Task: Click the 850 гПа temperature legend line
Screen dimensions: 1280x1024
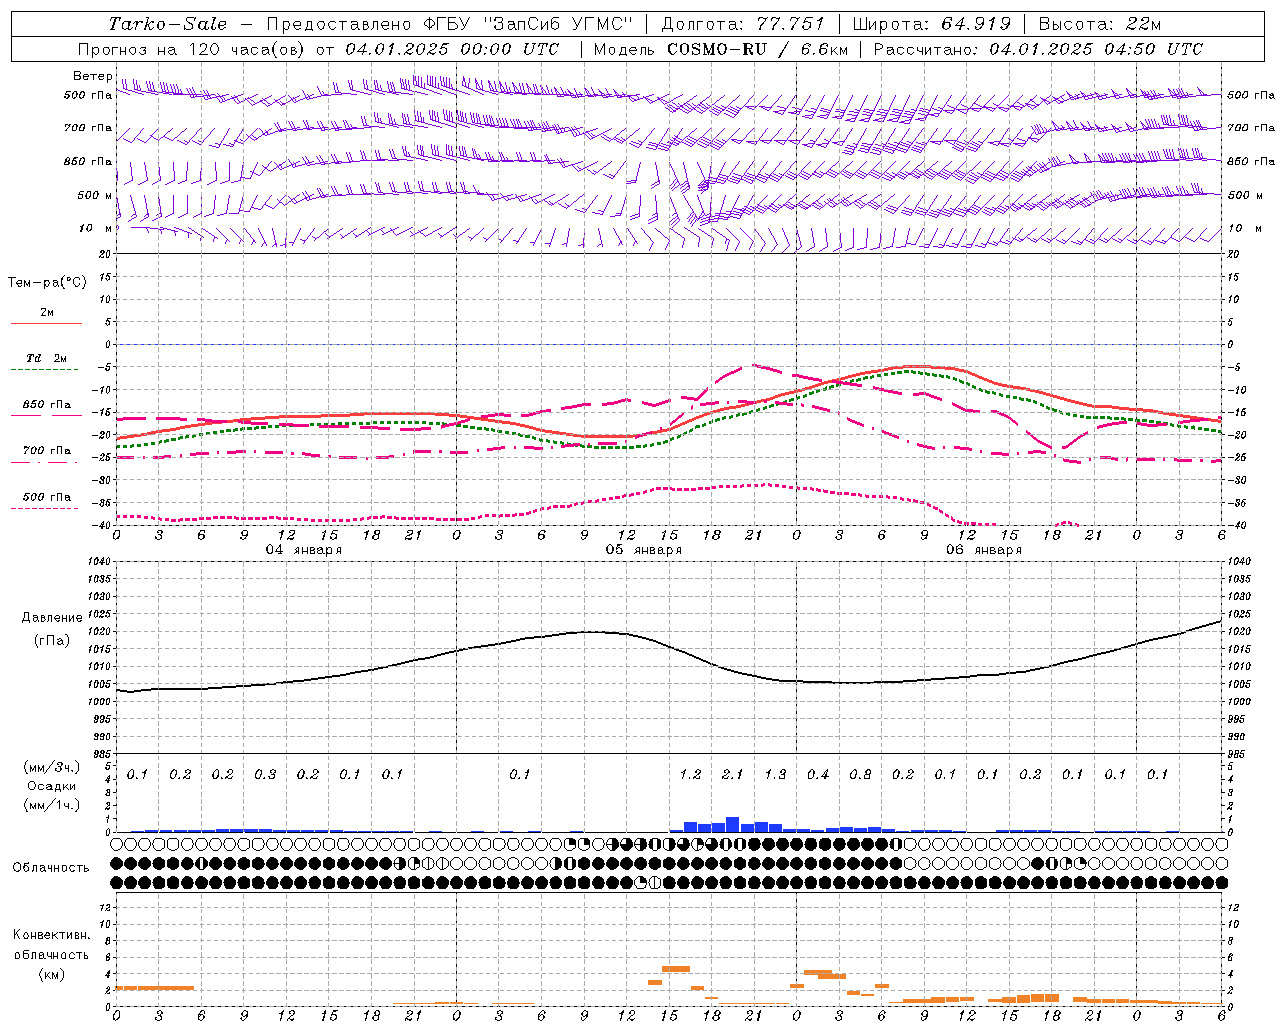Action: (46, 415)
